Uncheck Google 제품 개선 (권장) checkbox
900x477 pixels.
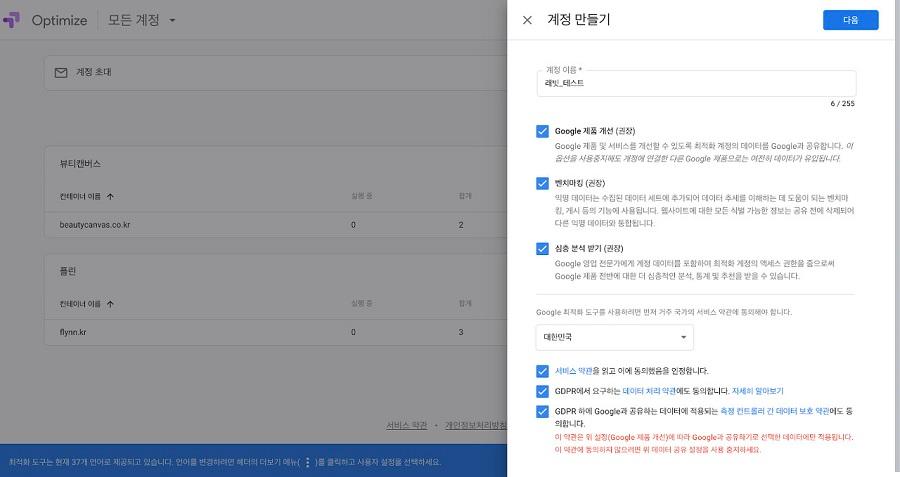click(542, 131)
